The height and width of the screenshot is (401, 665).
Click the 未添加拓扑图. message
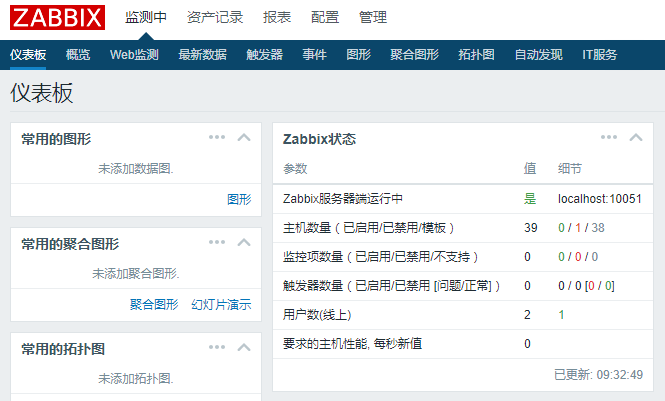point(136,379)
